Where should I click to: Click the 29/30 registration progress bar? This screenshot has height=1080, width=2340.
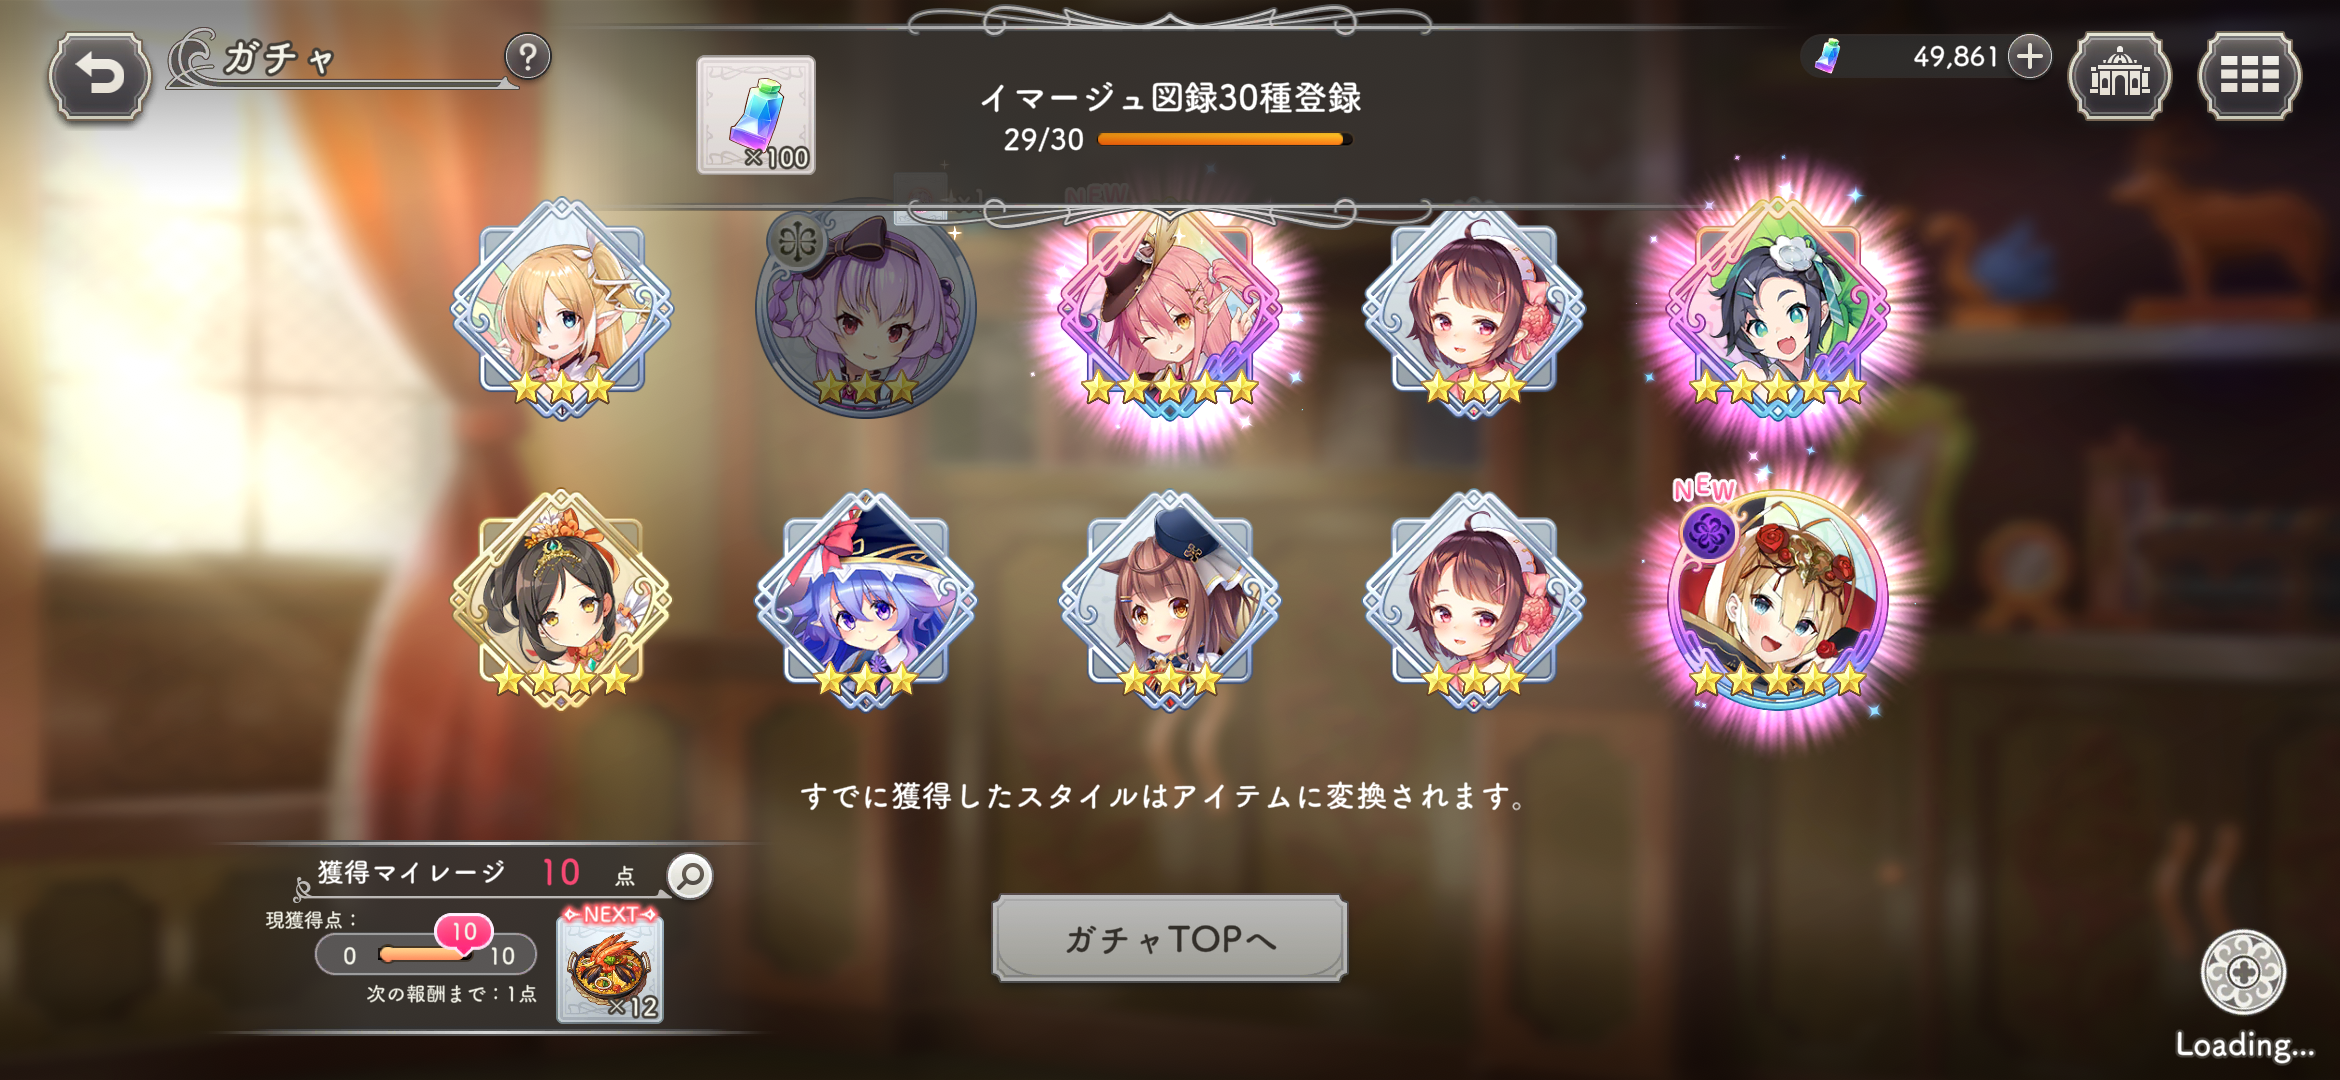click(x=1225, y=140)
